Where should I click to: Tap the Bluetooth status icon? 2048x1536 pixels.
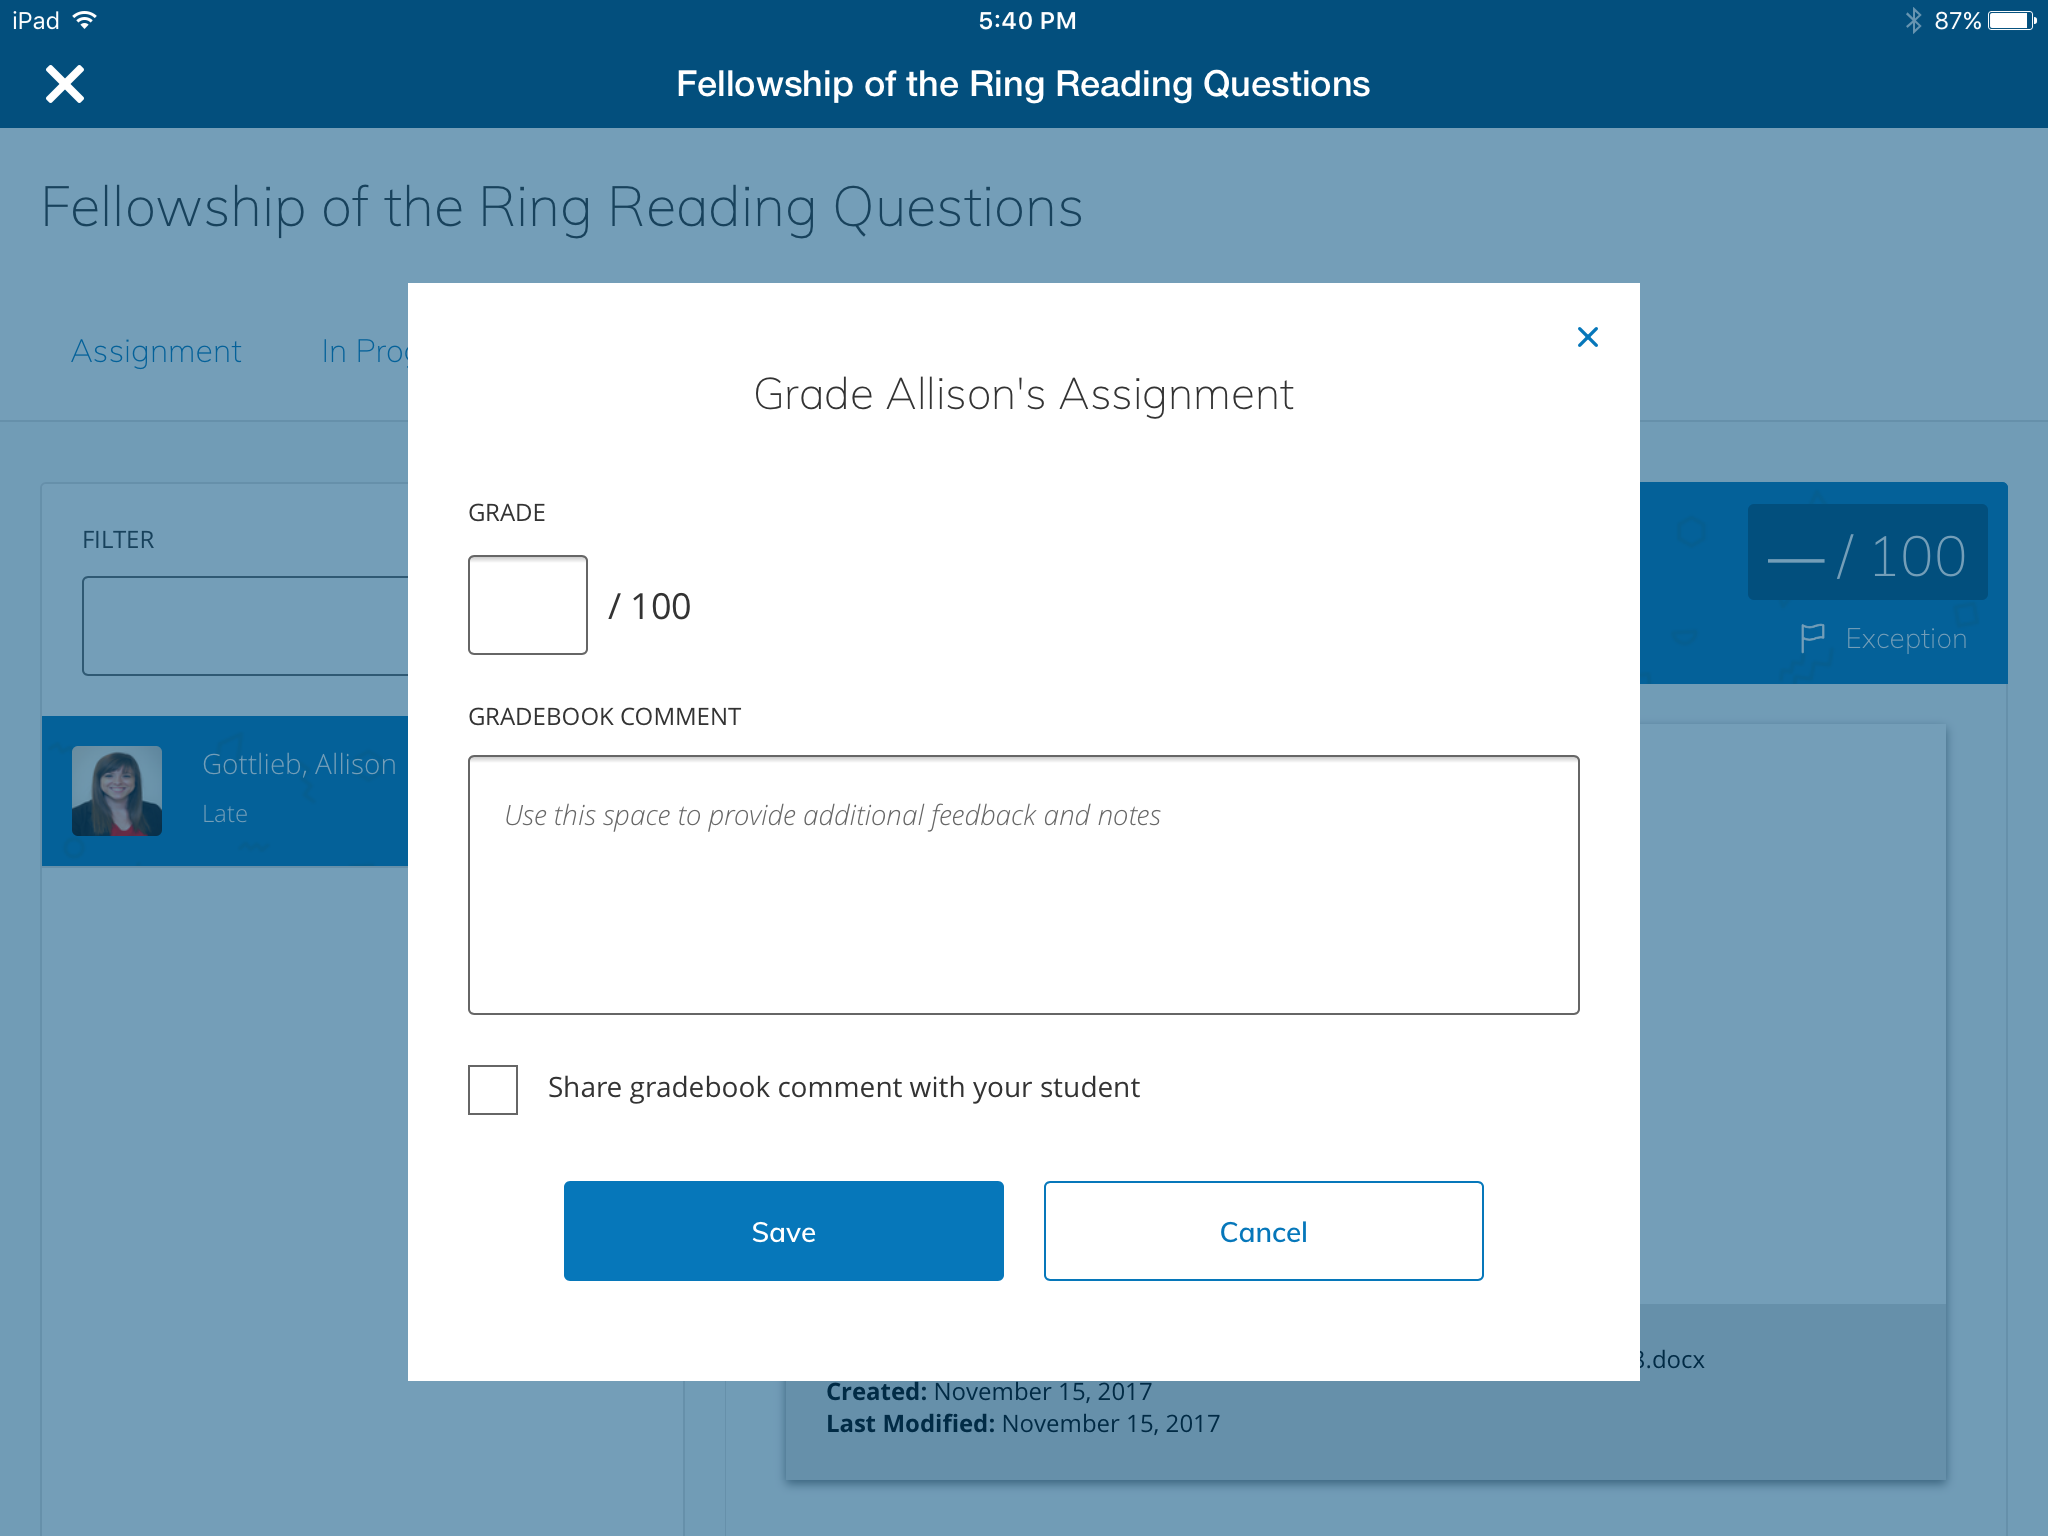pos(1913,20)
